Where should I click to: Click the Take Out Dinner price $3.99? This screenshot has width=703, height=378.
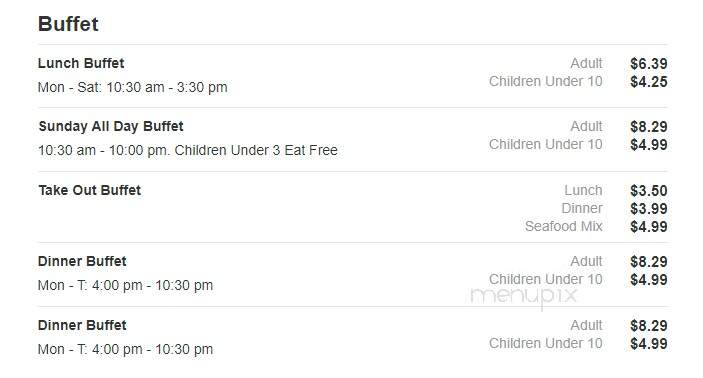click(649, 209)
